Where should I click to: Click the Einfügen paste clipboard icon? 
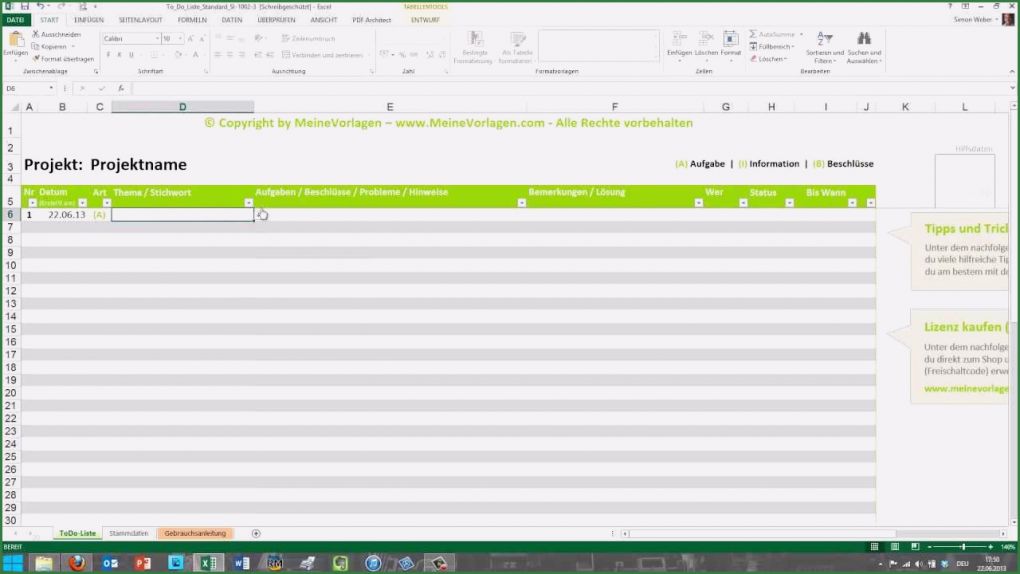coord(16,40)
